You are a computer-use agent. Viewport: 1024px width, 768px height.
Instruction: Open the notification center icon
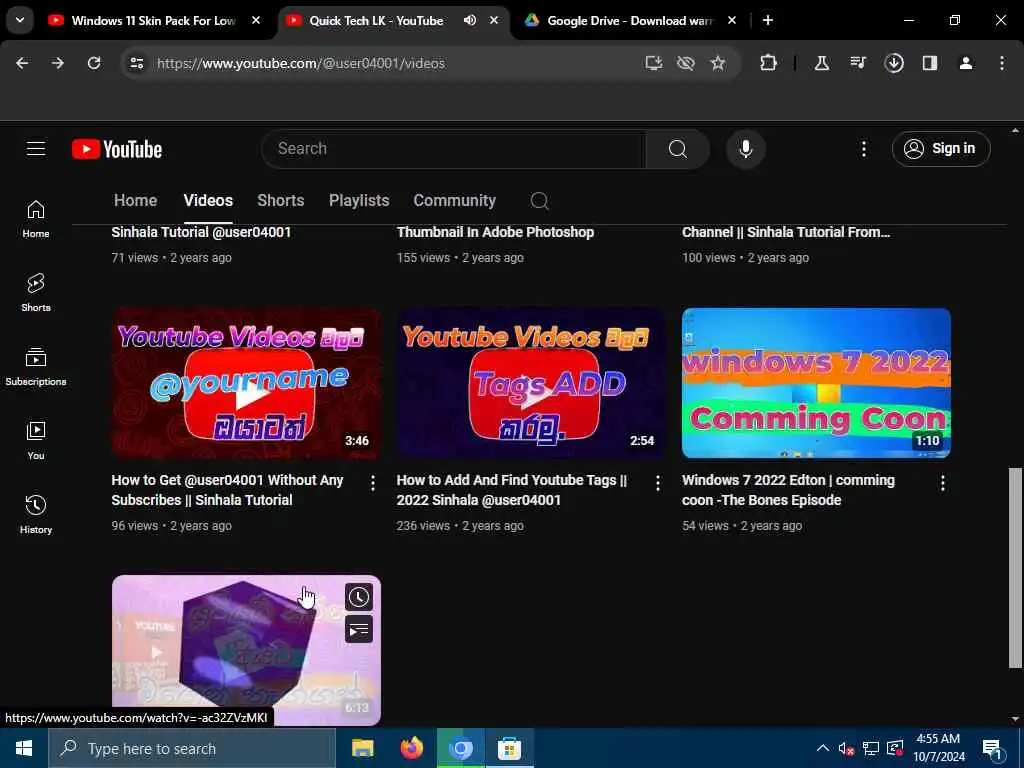993,748
